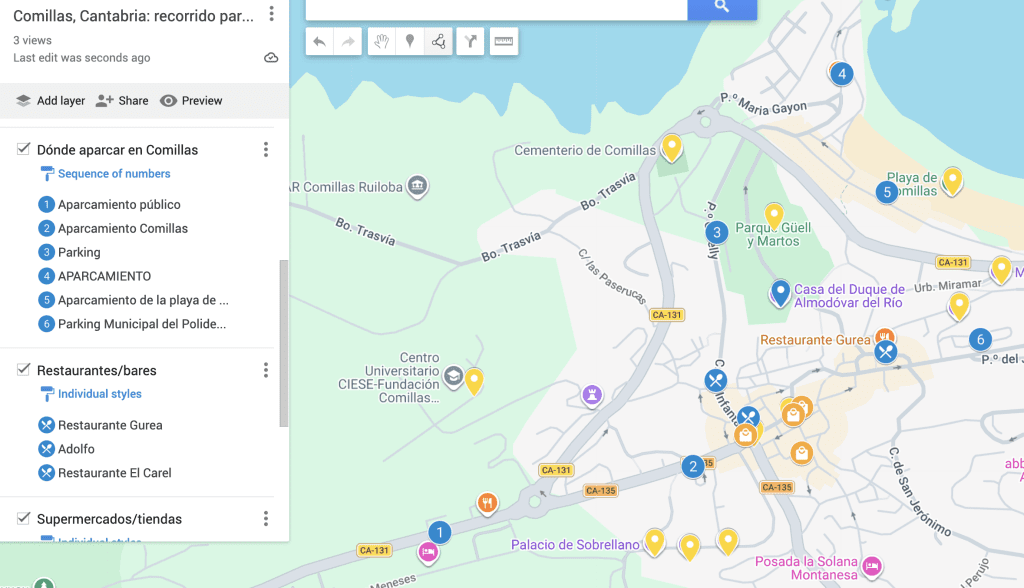Select the draw a line tool
The height and width of the screenshot is (588, 1024).
click(438, 41)
